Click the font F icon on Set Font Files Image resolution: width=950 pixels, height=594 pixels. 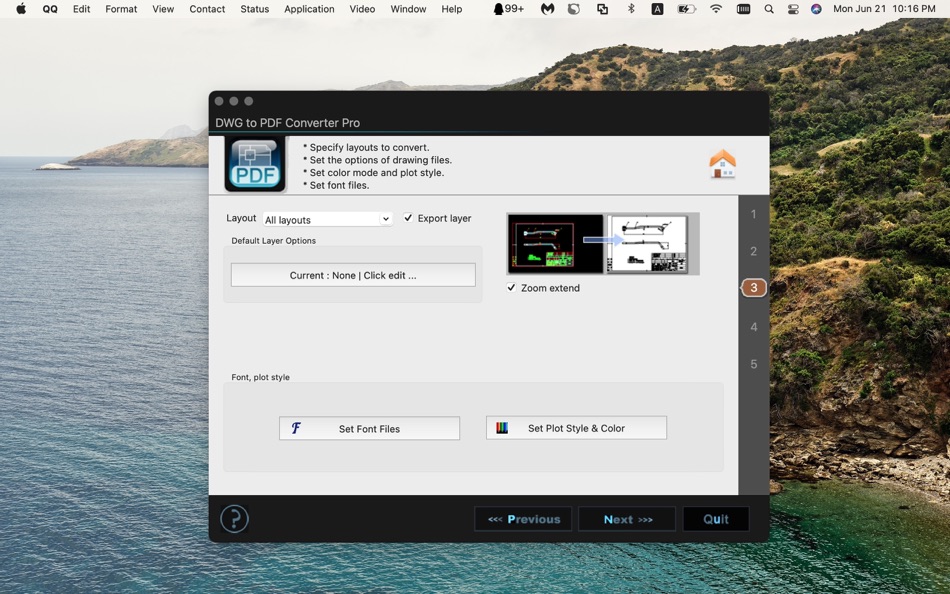pos(296,428)
